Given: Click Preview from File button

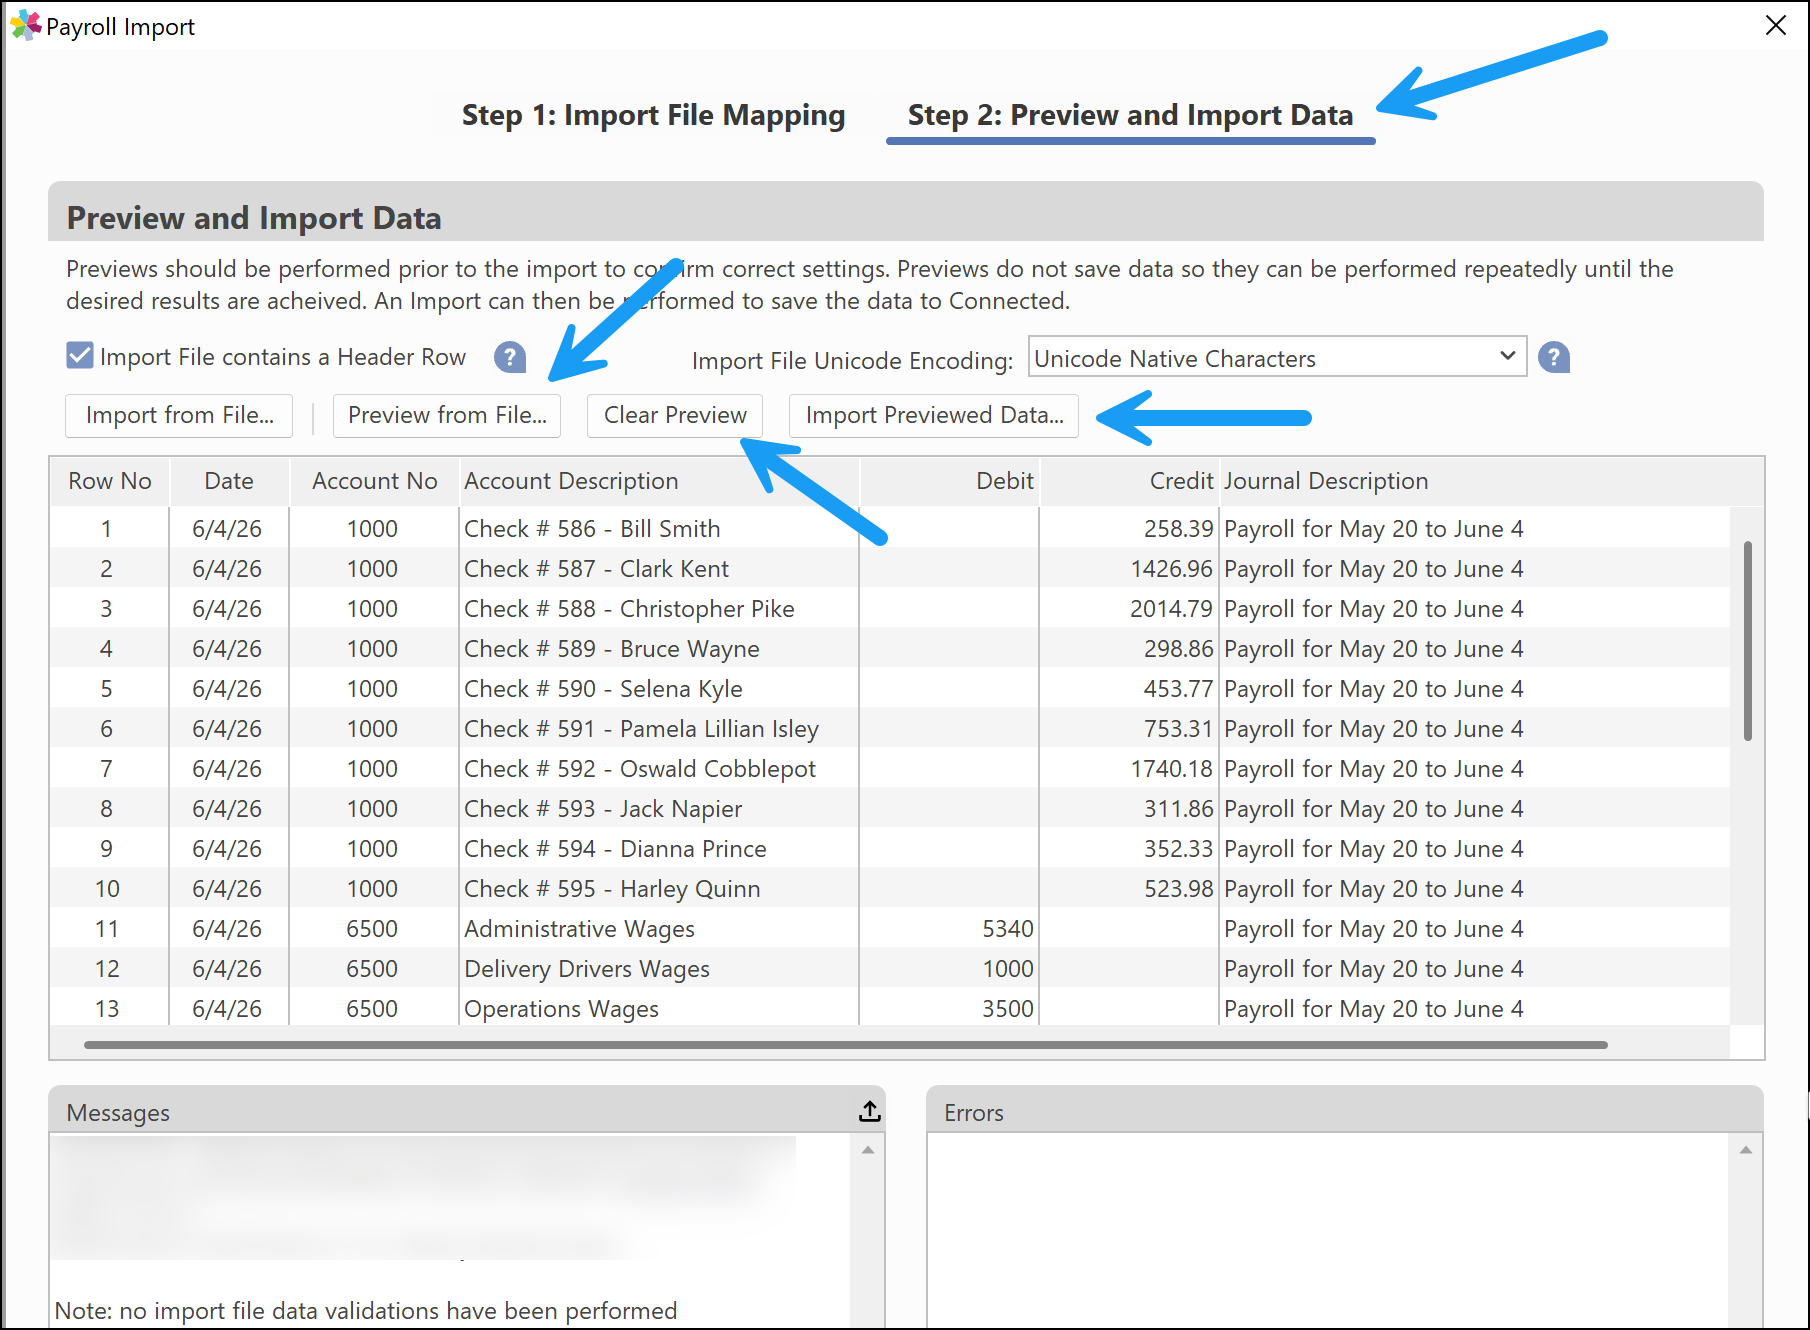Looking at the screenshot, I should coord(447,415).
